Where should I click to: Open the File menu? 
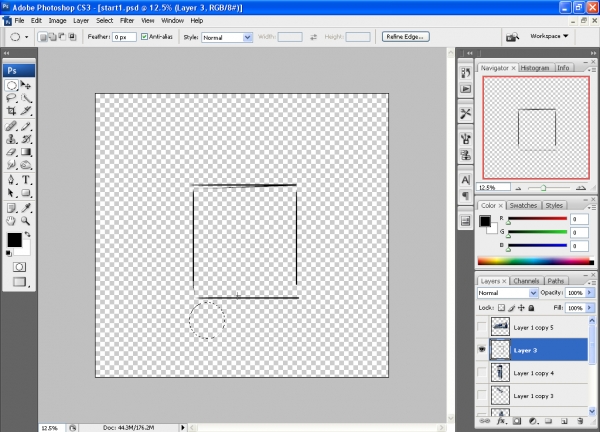(x=19, y=21)
